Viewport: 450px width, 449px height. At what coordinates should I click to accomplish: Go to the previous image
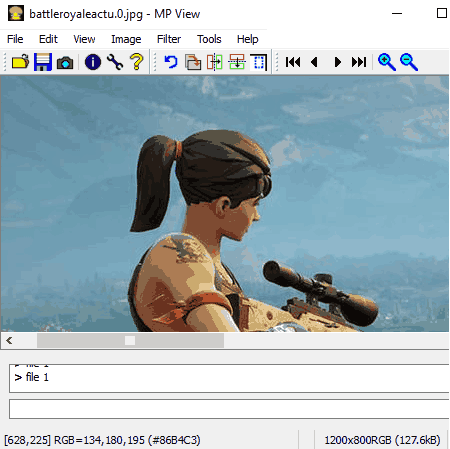[x=314, y=62]
